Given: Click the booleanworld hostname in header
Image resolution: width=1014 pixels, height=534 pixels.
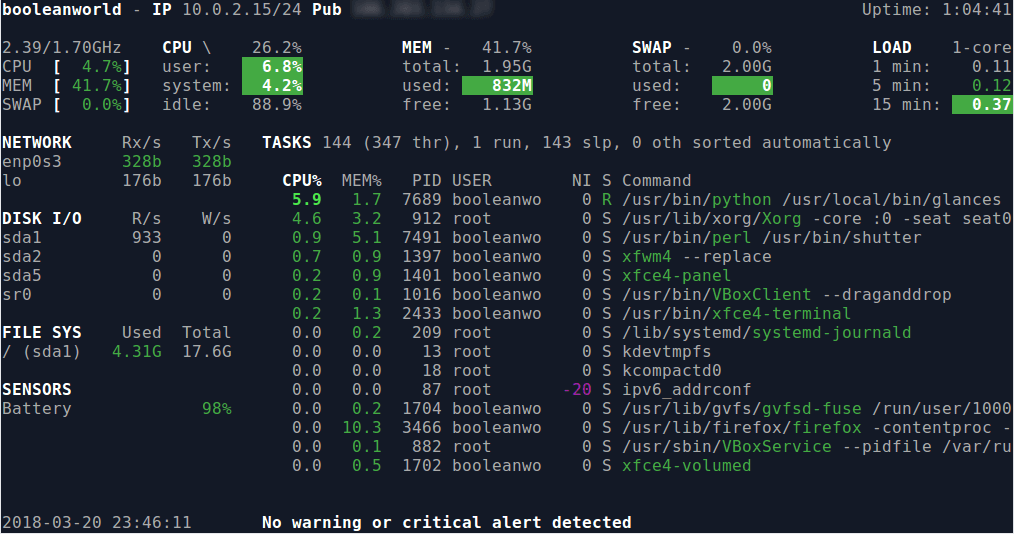Looking at the screenshot, I should (62, 10).
